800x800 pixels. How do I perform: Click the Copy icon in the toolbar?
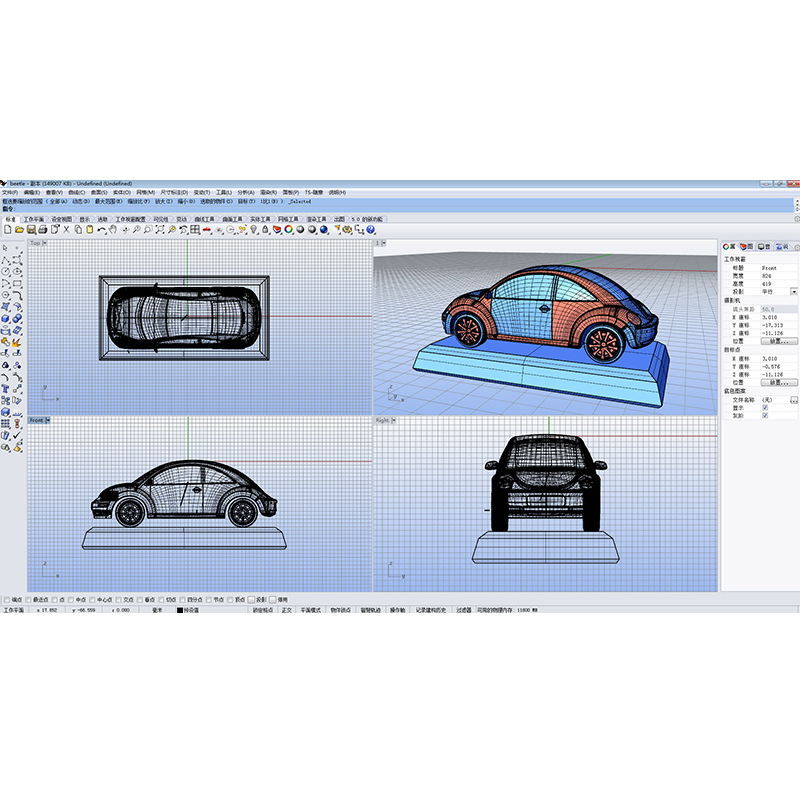coord(78,230)
